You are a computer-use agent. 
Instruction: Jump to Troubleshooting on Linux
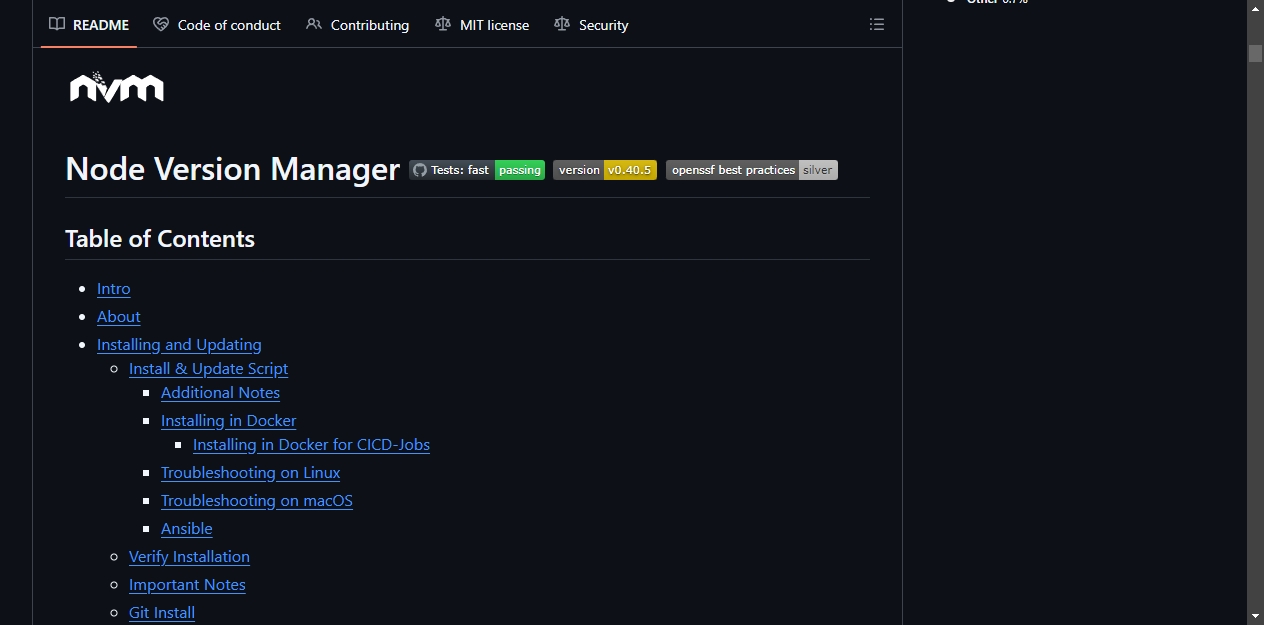(x=251, y=473)
